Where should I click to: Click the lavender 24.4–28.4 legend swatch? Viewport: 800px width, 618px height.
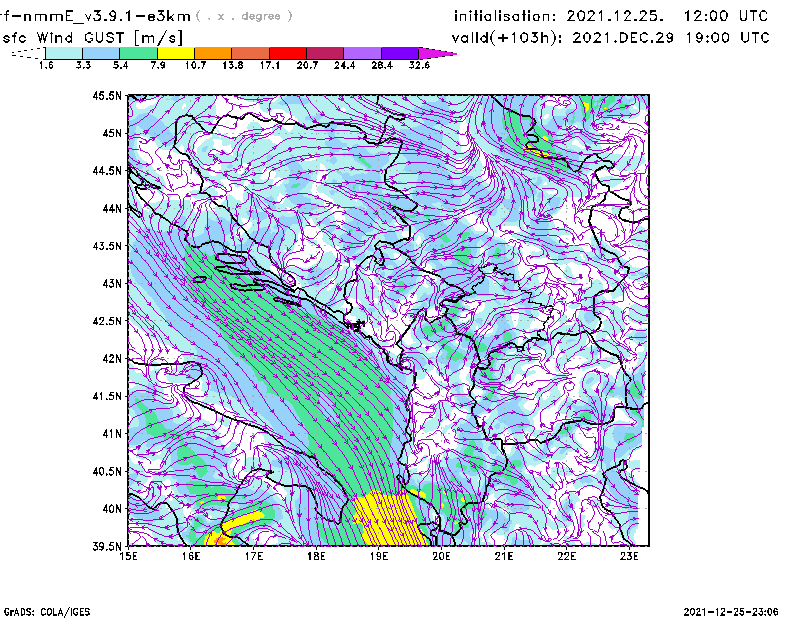pyautogui.click(x=363, y=53)
